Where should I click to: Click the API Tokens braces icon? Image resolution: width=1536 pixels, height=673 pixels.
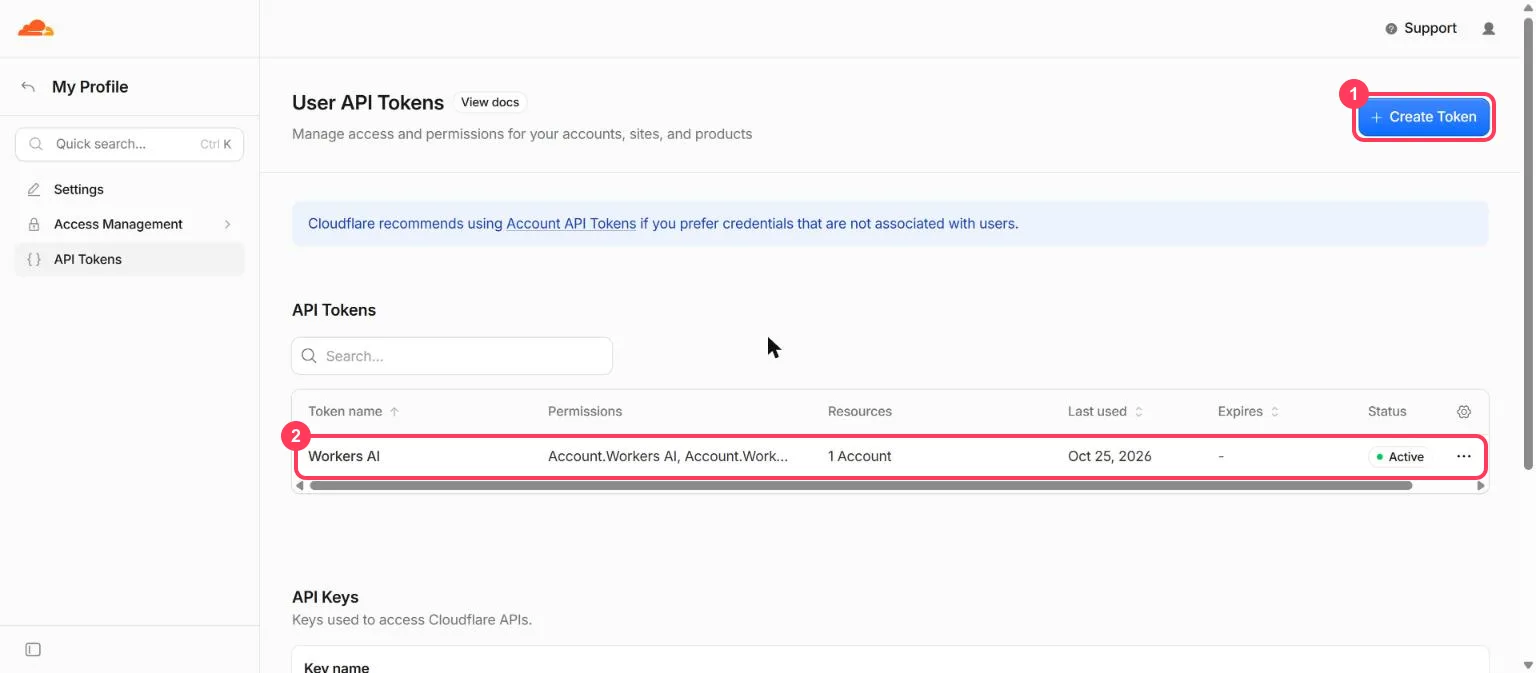34,260
